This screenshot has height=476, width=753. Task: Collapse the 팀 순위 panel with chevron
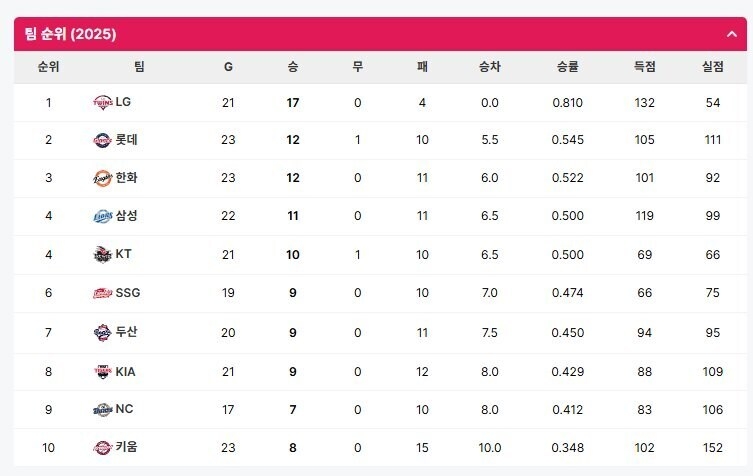(x=731, y=34)
